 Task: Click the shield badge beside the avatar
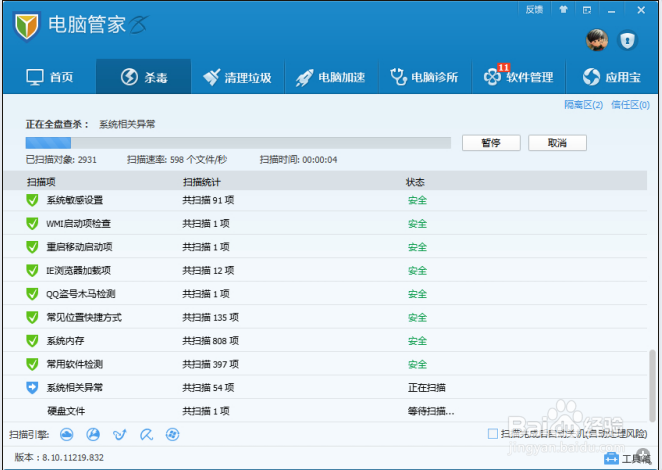627,41
